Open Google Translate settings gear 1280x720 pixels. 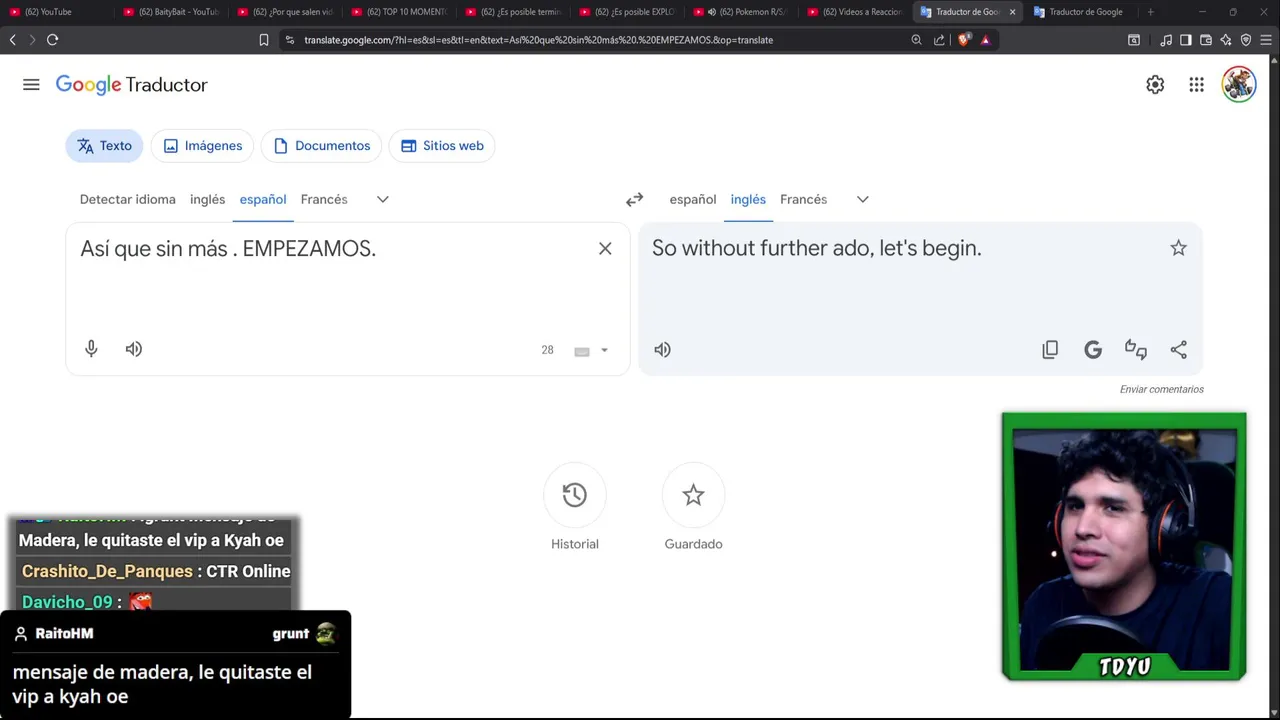point(1155,85)
